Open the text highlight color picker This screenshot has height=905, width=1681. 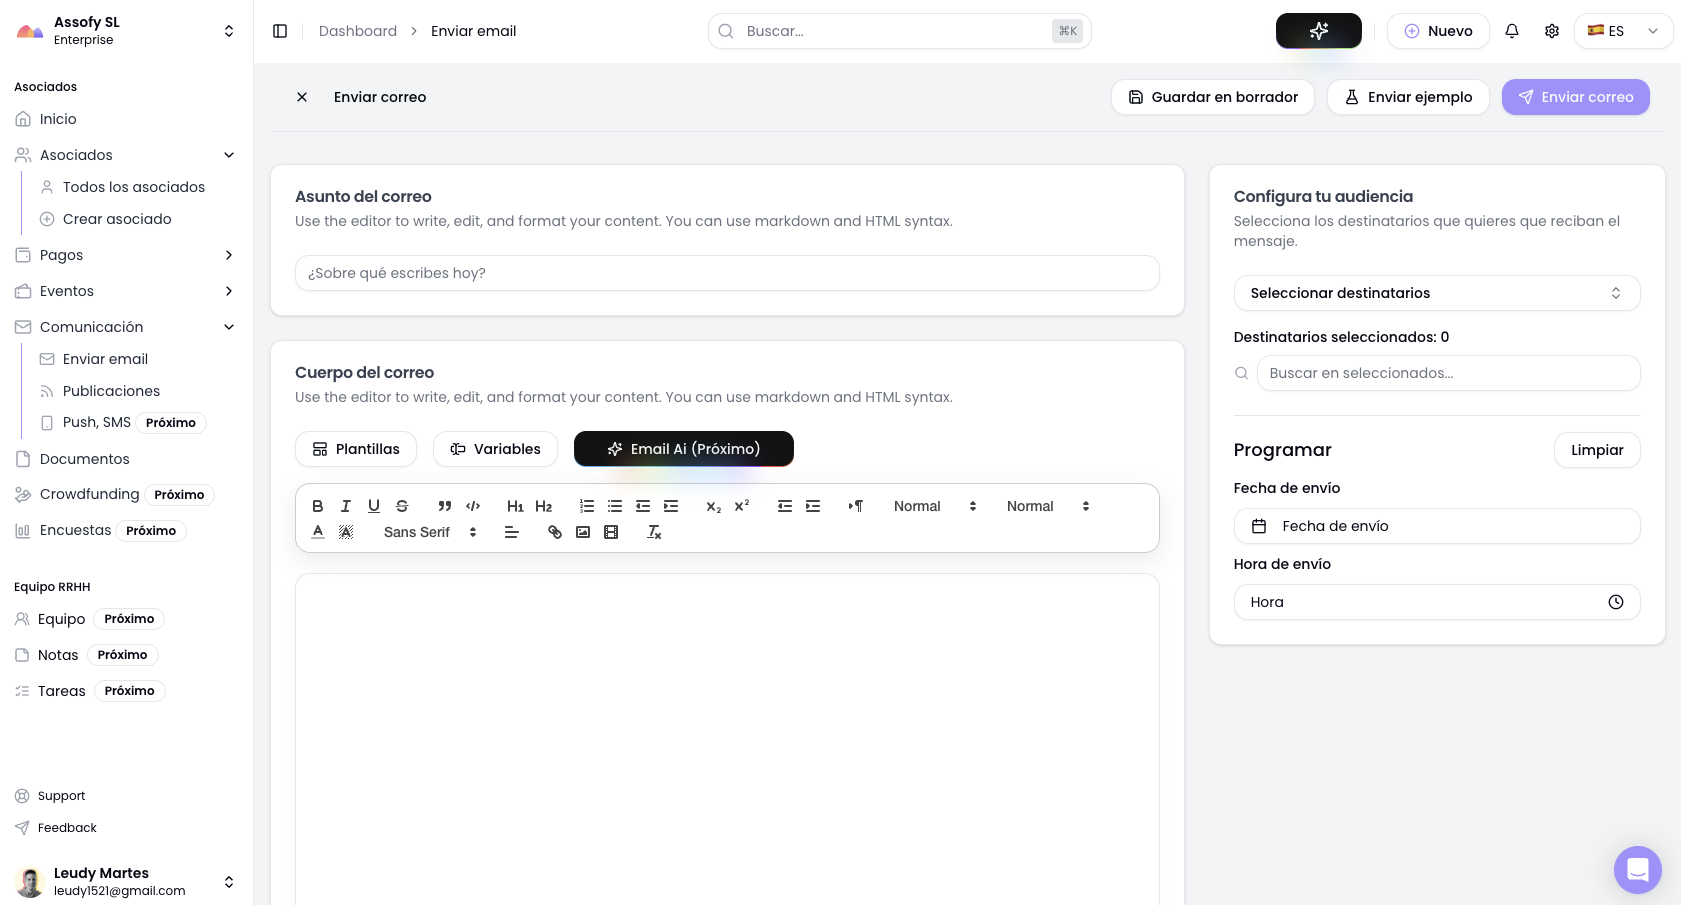click(345, 531)
